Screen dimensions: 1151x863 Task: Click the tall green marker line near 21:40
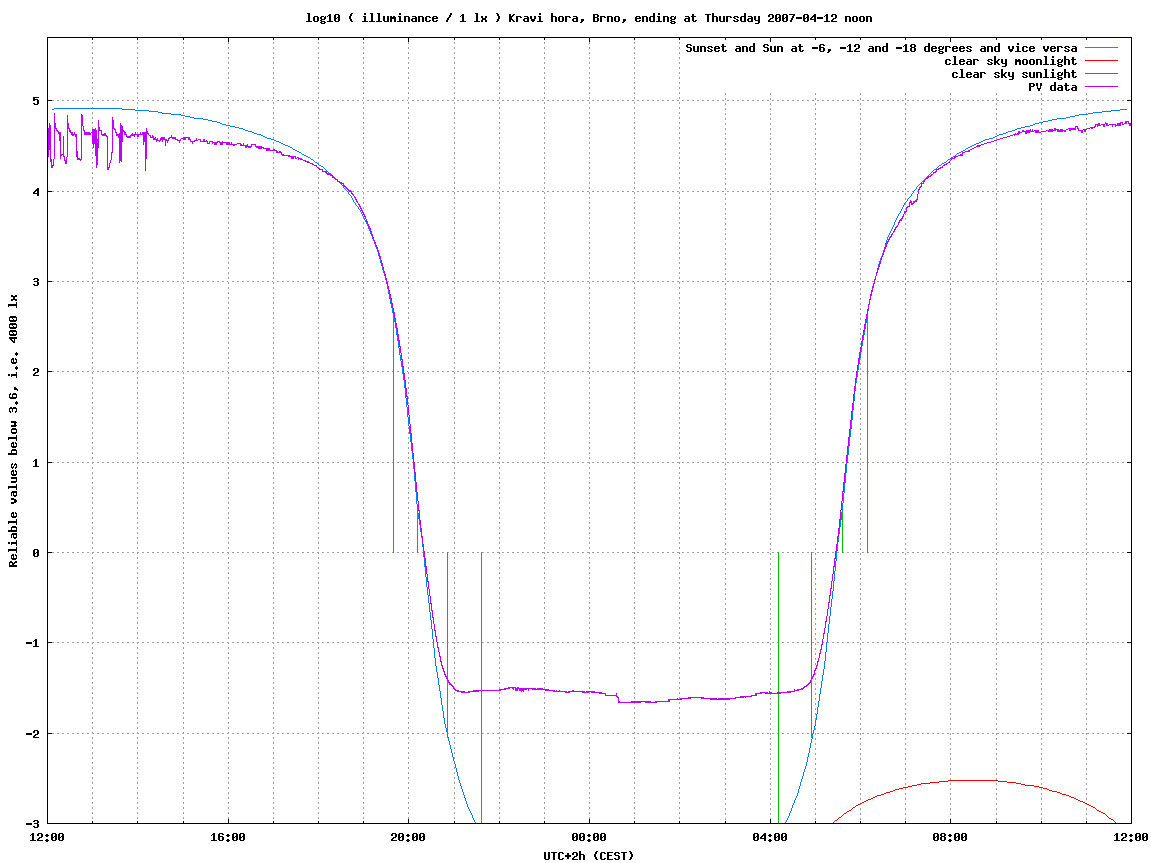tap(482, 688)
